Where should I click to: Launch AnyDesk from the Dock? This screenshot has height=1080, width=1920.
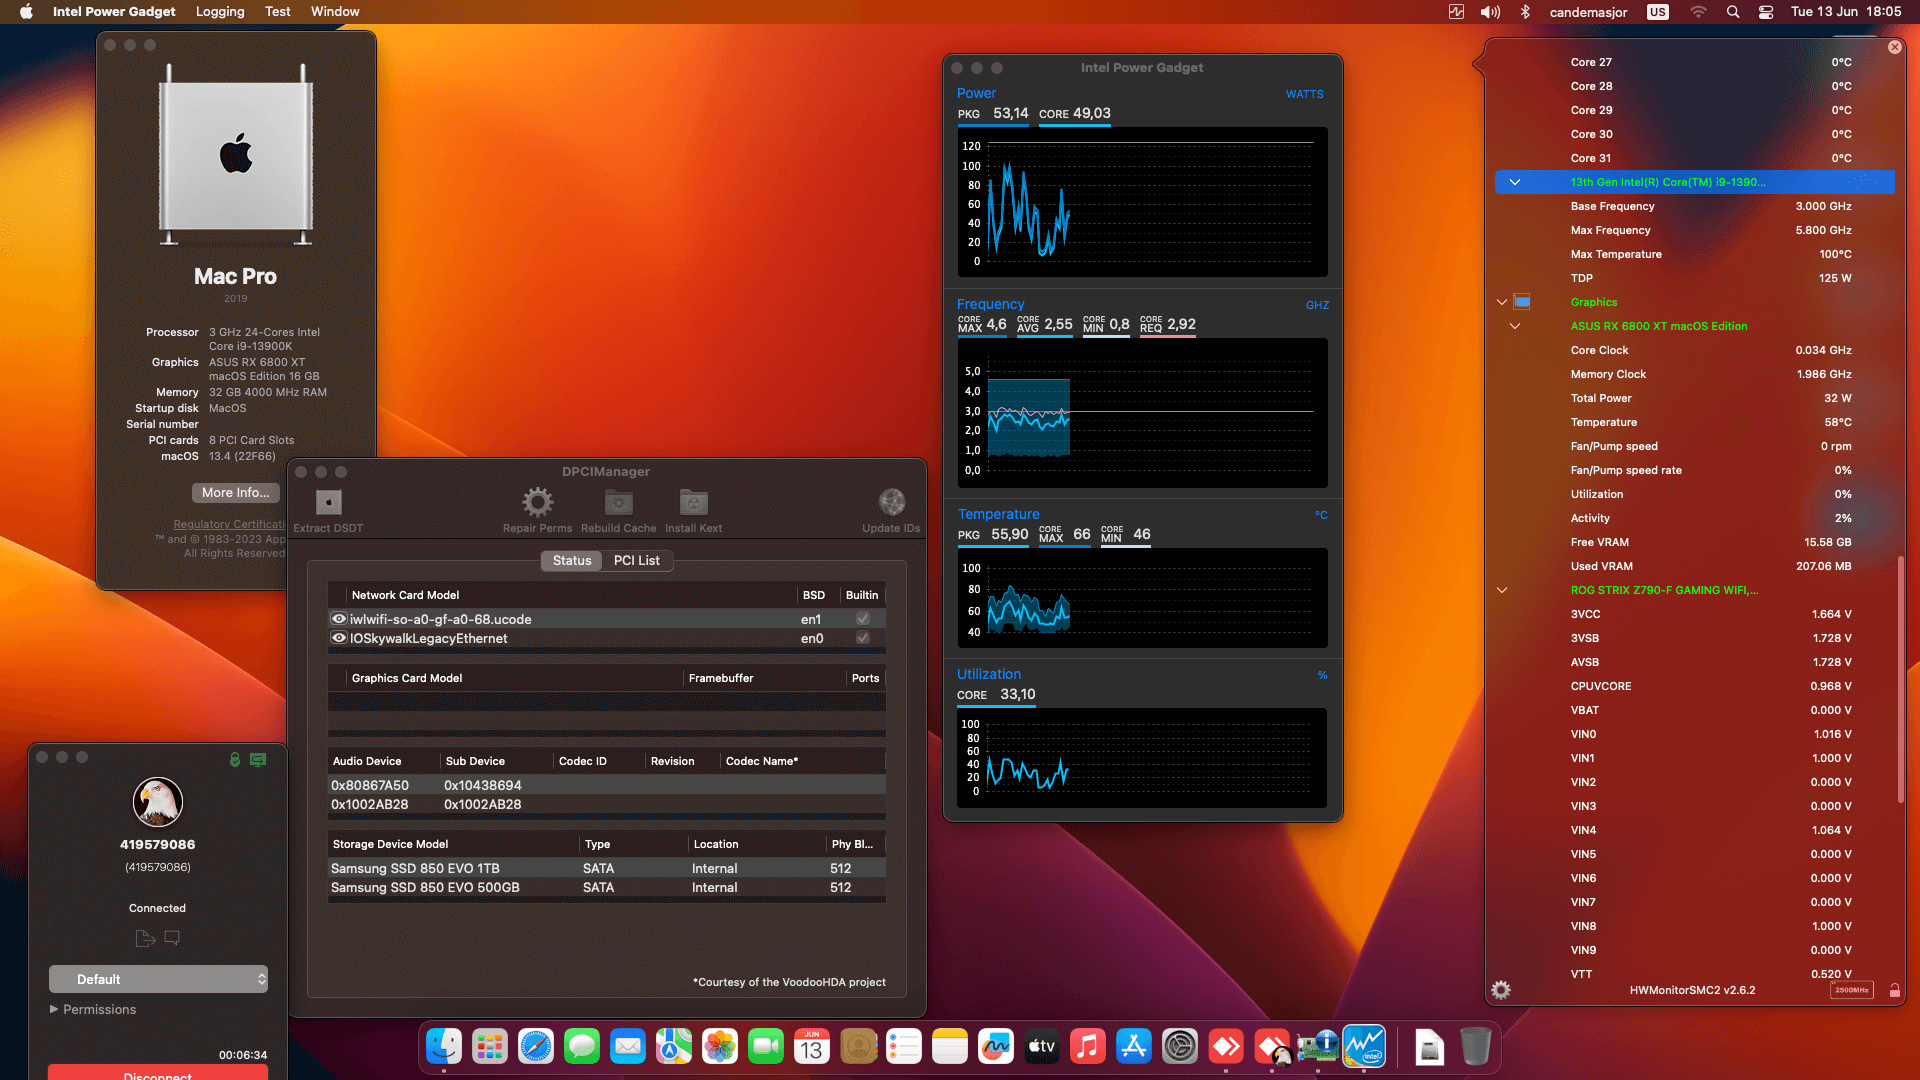[1227, 1046]
